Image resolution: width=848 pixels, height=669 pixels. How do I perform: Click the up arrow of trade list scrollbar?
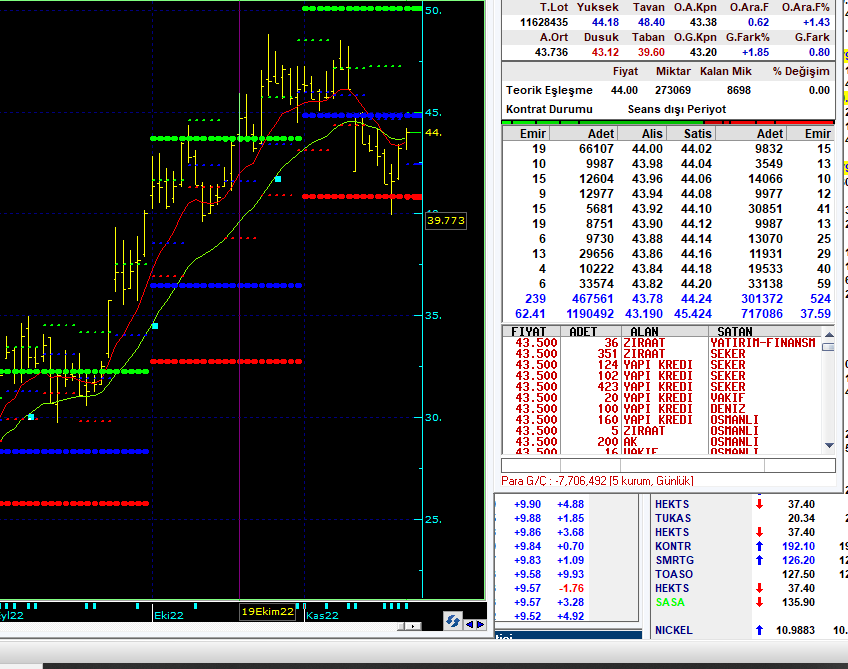829,335
